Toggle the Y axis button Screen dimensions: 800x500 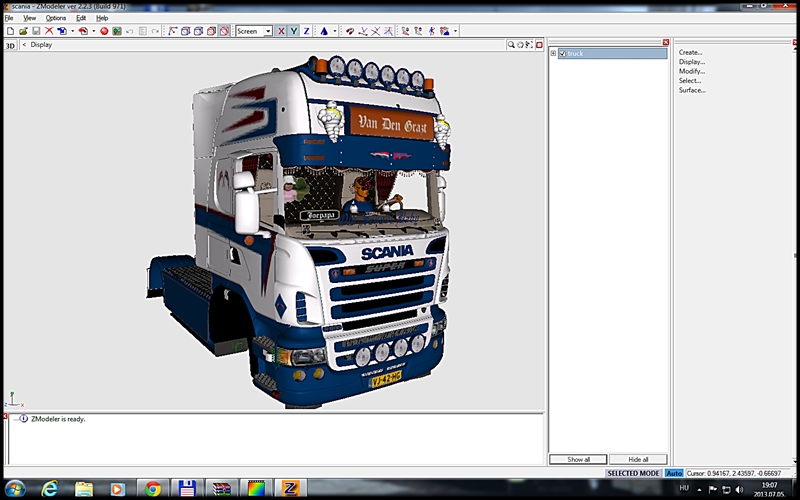click(x=293, y=31)
